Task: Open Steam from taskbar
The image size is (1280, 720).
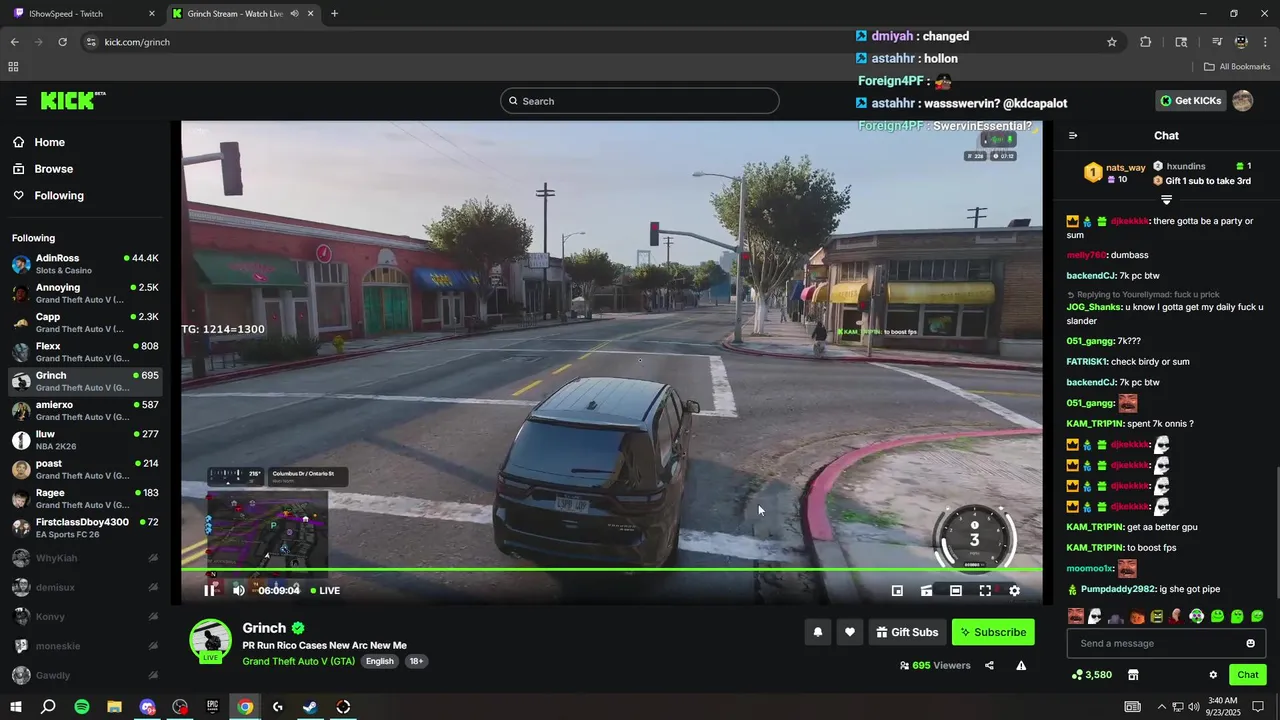Action: tap(310, 707)
